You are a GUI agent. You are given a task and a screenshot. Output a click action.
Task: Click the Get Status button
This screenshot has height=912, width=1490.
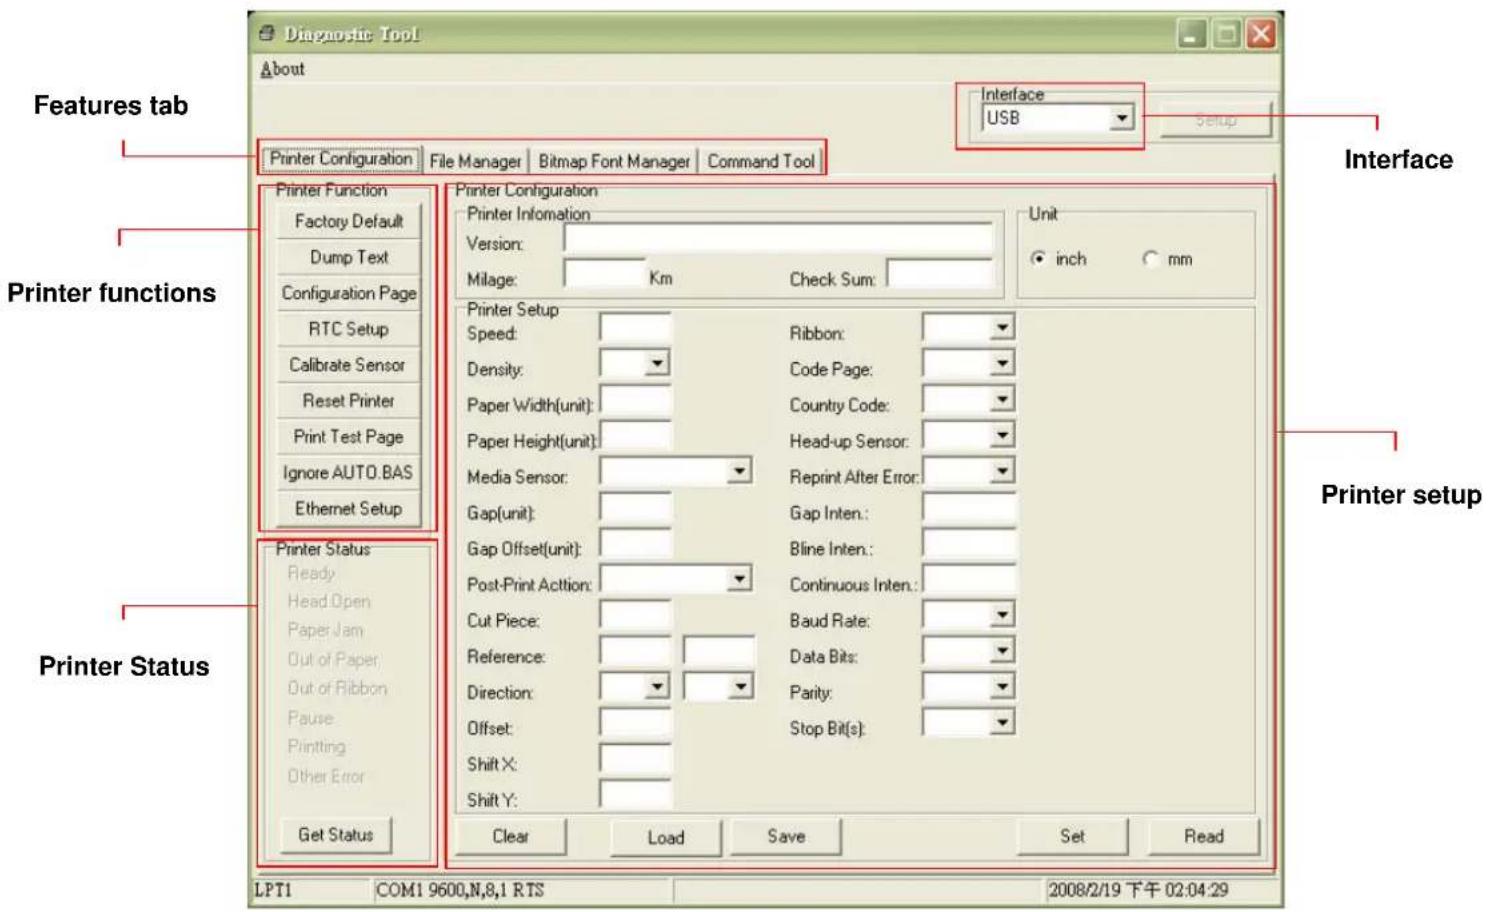point(335,835)
